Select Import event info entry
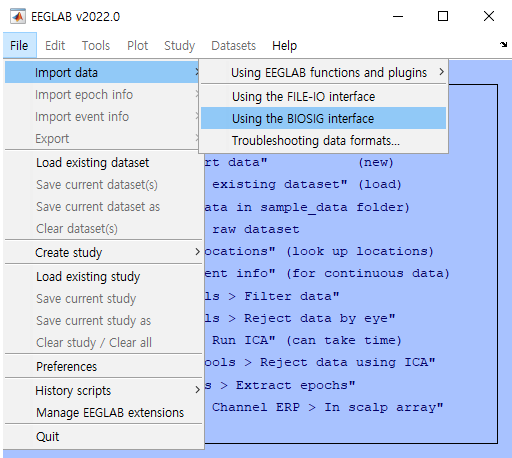This screenshot has width=512, height=458. click(102, 116)
